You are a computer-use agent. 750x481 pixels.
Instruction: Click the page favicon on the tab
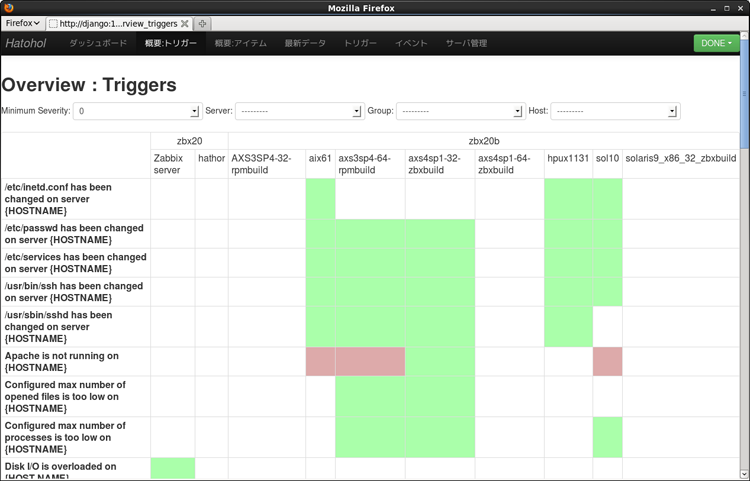(53, 23)
